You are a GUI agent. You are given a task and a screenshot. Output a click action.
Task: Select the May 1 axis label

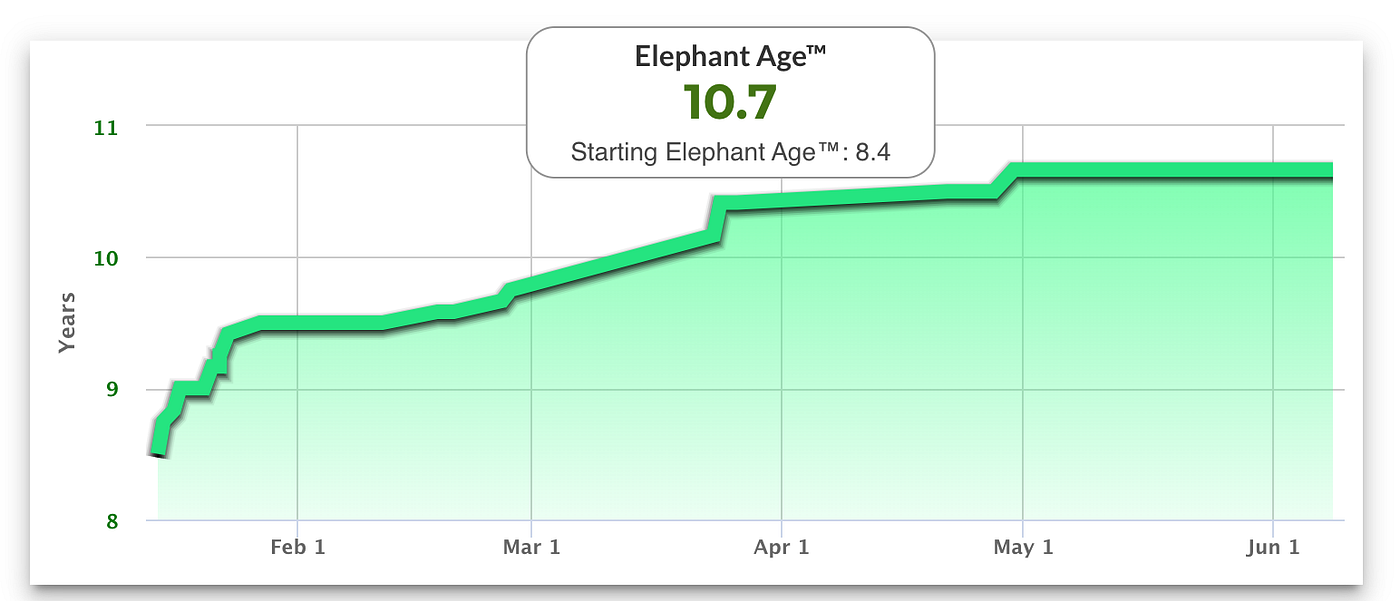click(x=1023, y=547)
